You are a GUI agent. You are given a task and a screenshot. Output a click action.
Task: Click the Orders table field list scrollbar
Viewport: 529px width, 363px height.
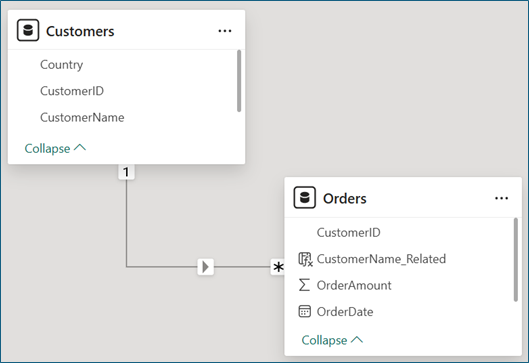516,259
